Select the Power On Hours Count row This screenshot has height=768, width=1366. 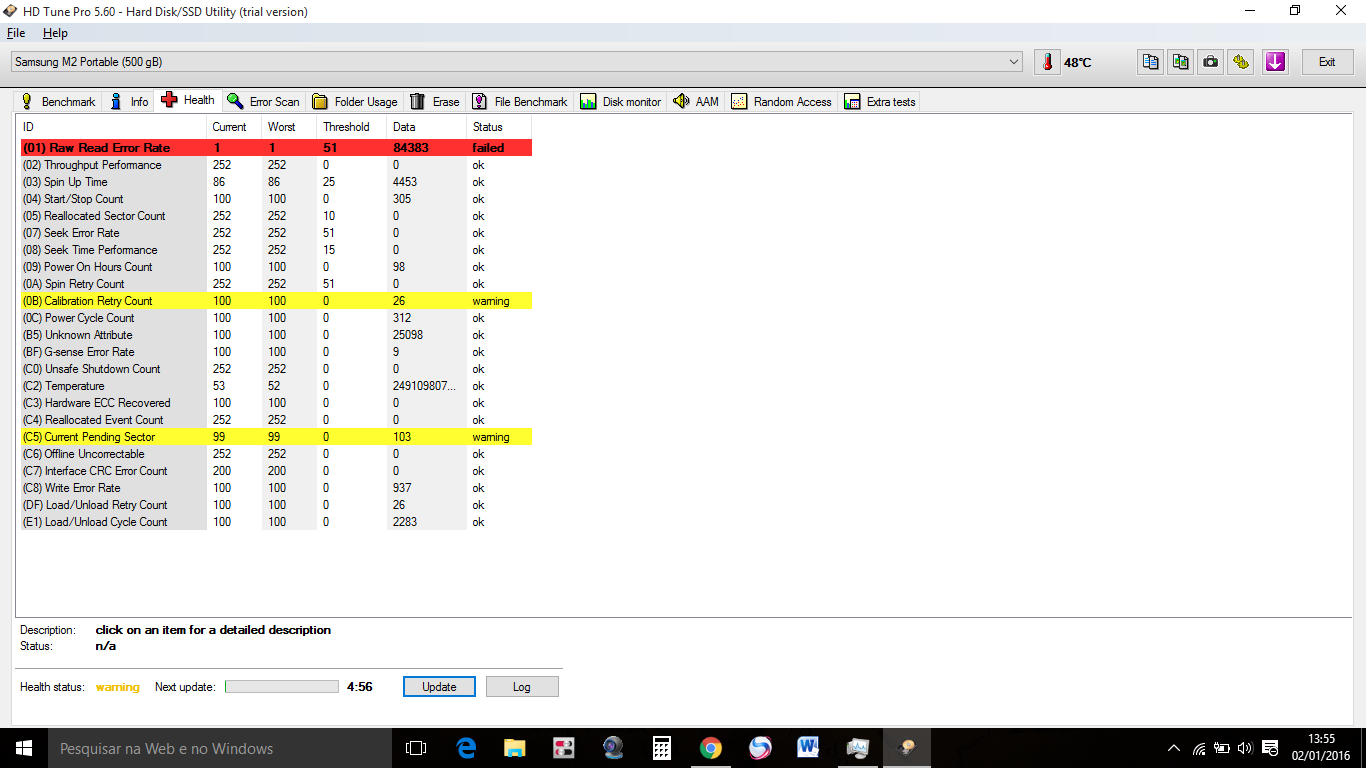click(x=276, y=267)
